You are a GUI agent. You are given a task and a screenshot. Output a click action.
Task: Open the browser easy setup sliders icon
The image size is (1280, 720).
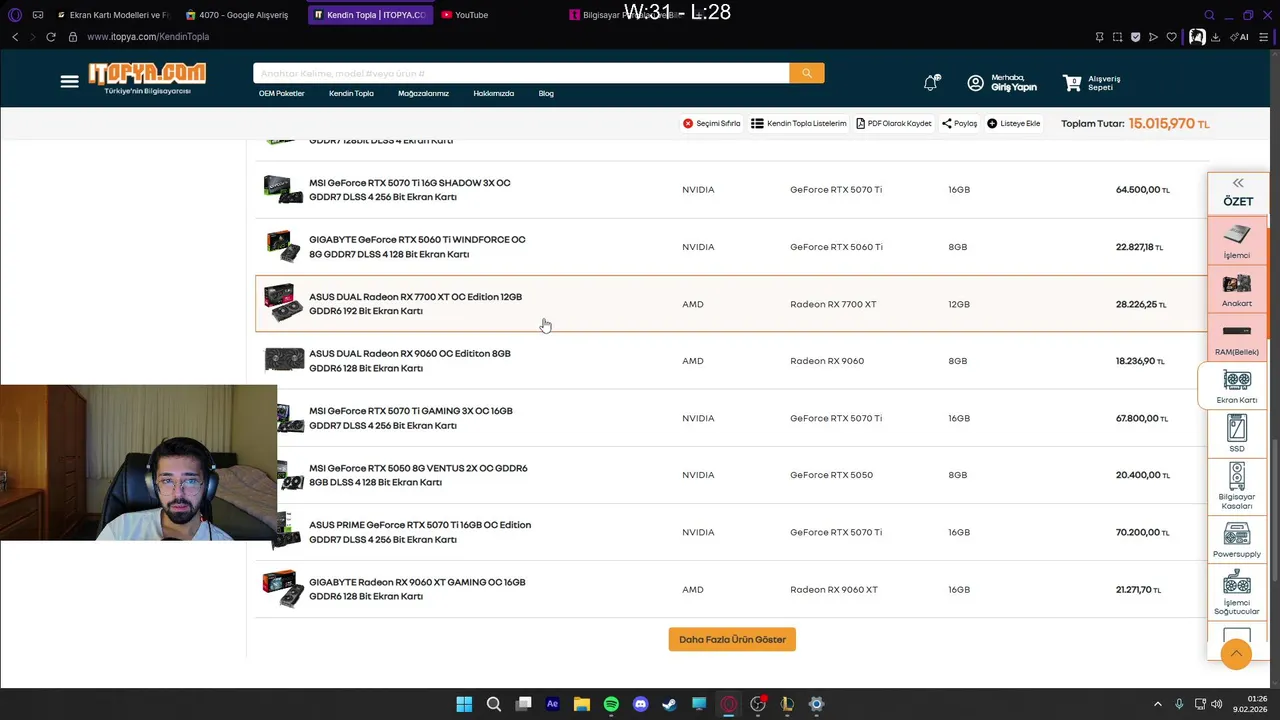(x=1264, y=37)
